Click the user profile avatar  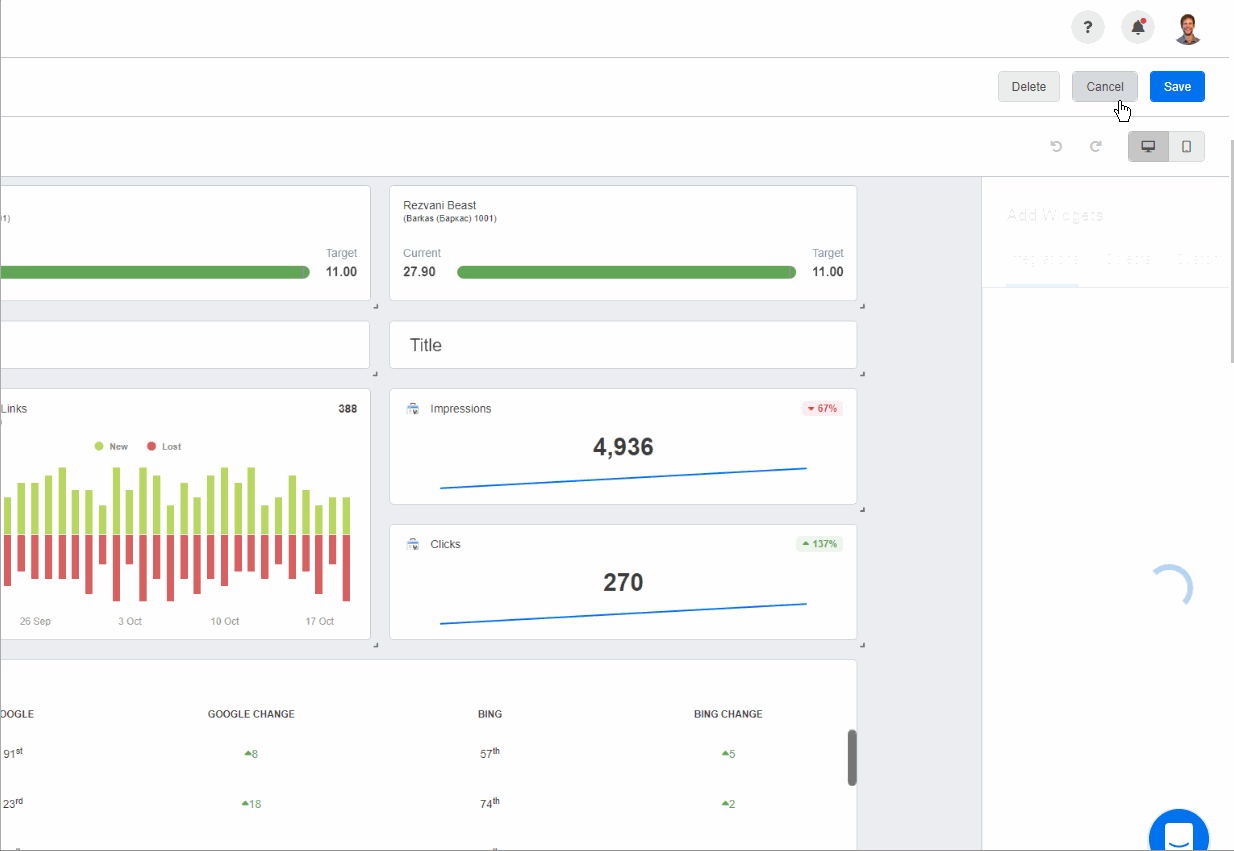(1188, 28)
